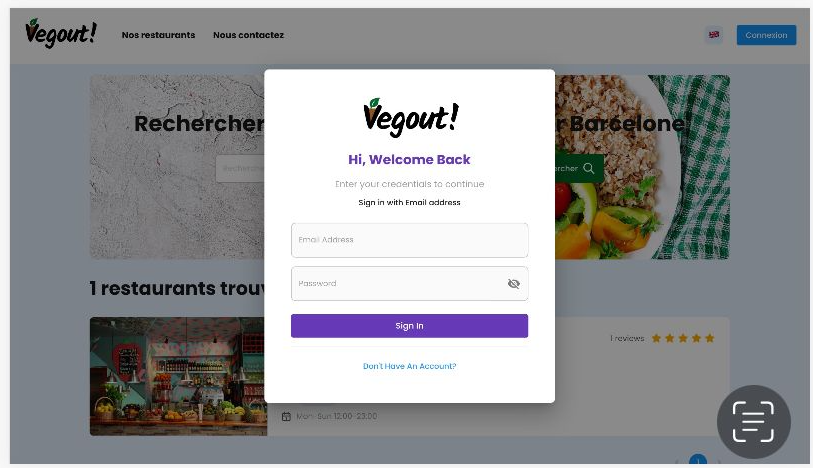Click the calendar opening hours icon
This screenshot has width=813, height=468.
tap(286, 416)
